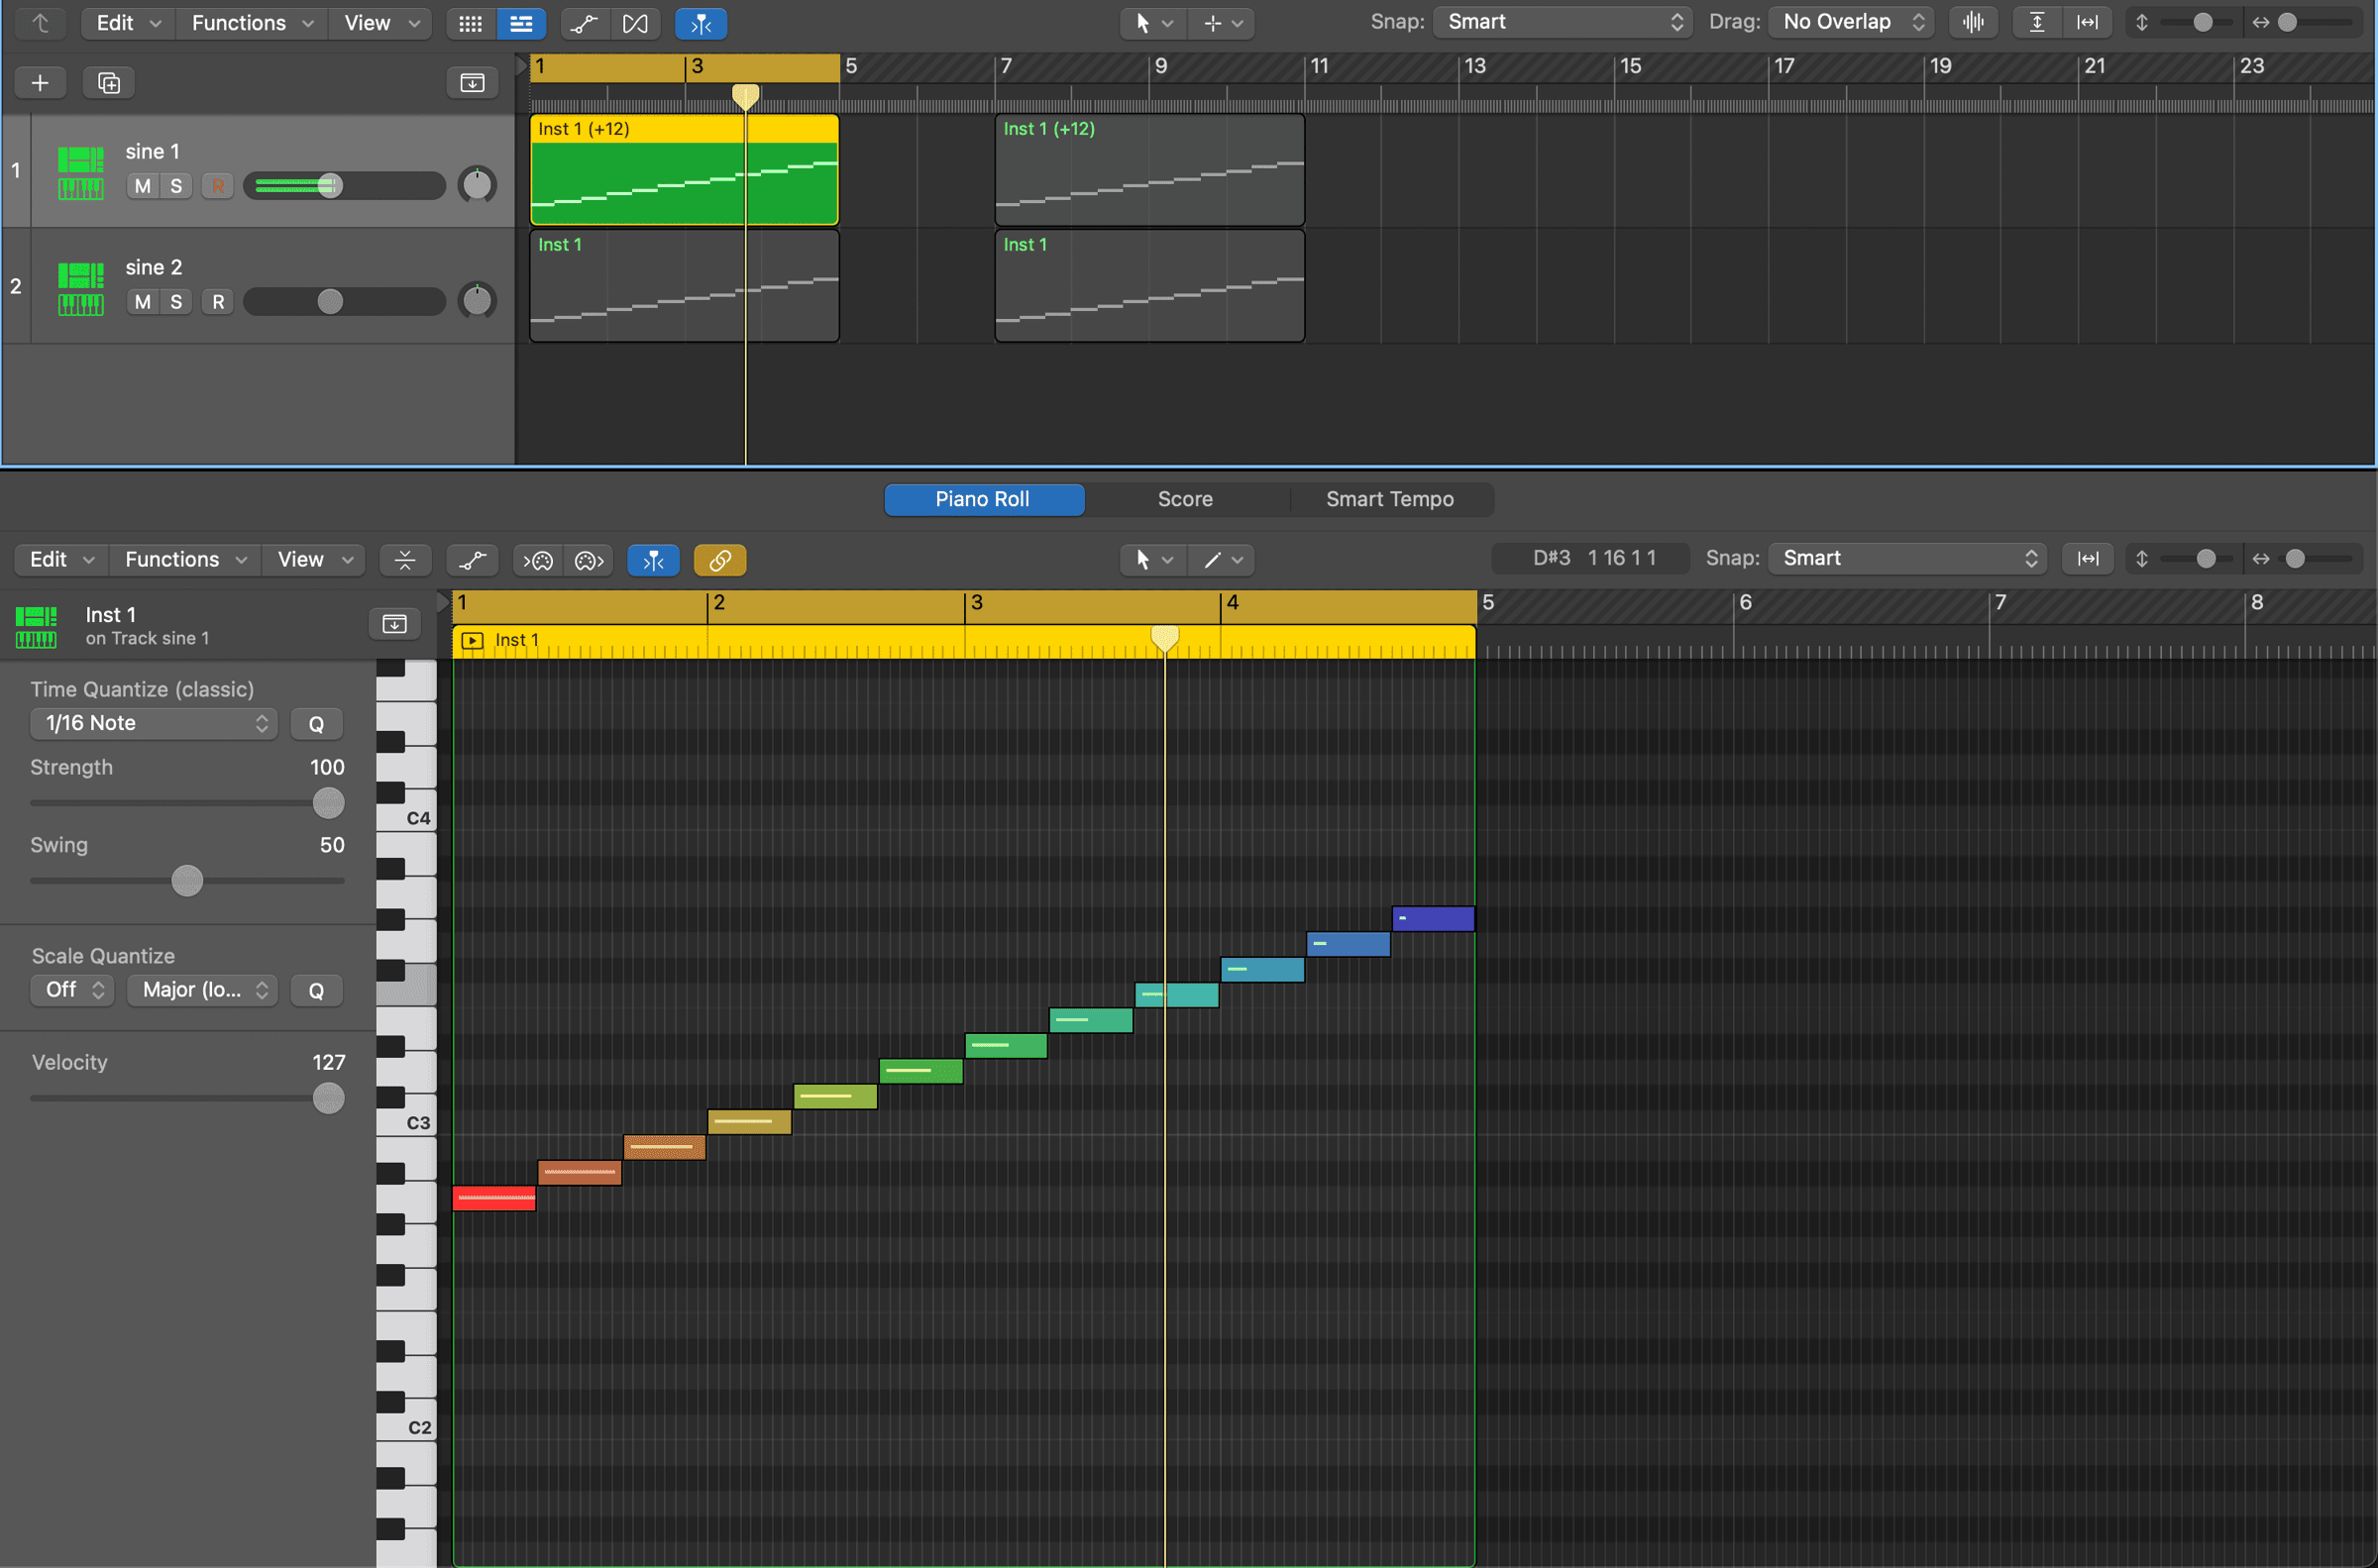
Task: Toggle MIDI In in the Piano Roll
Action: click(538, 560)
